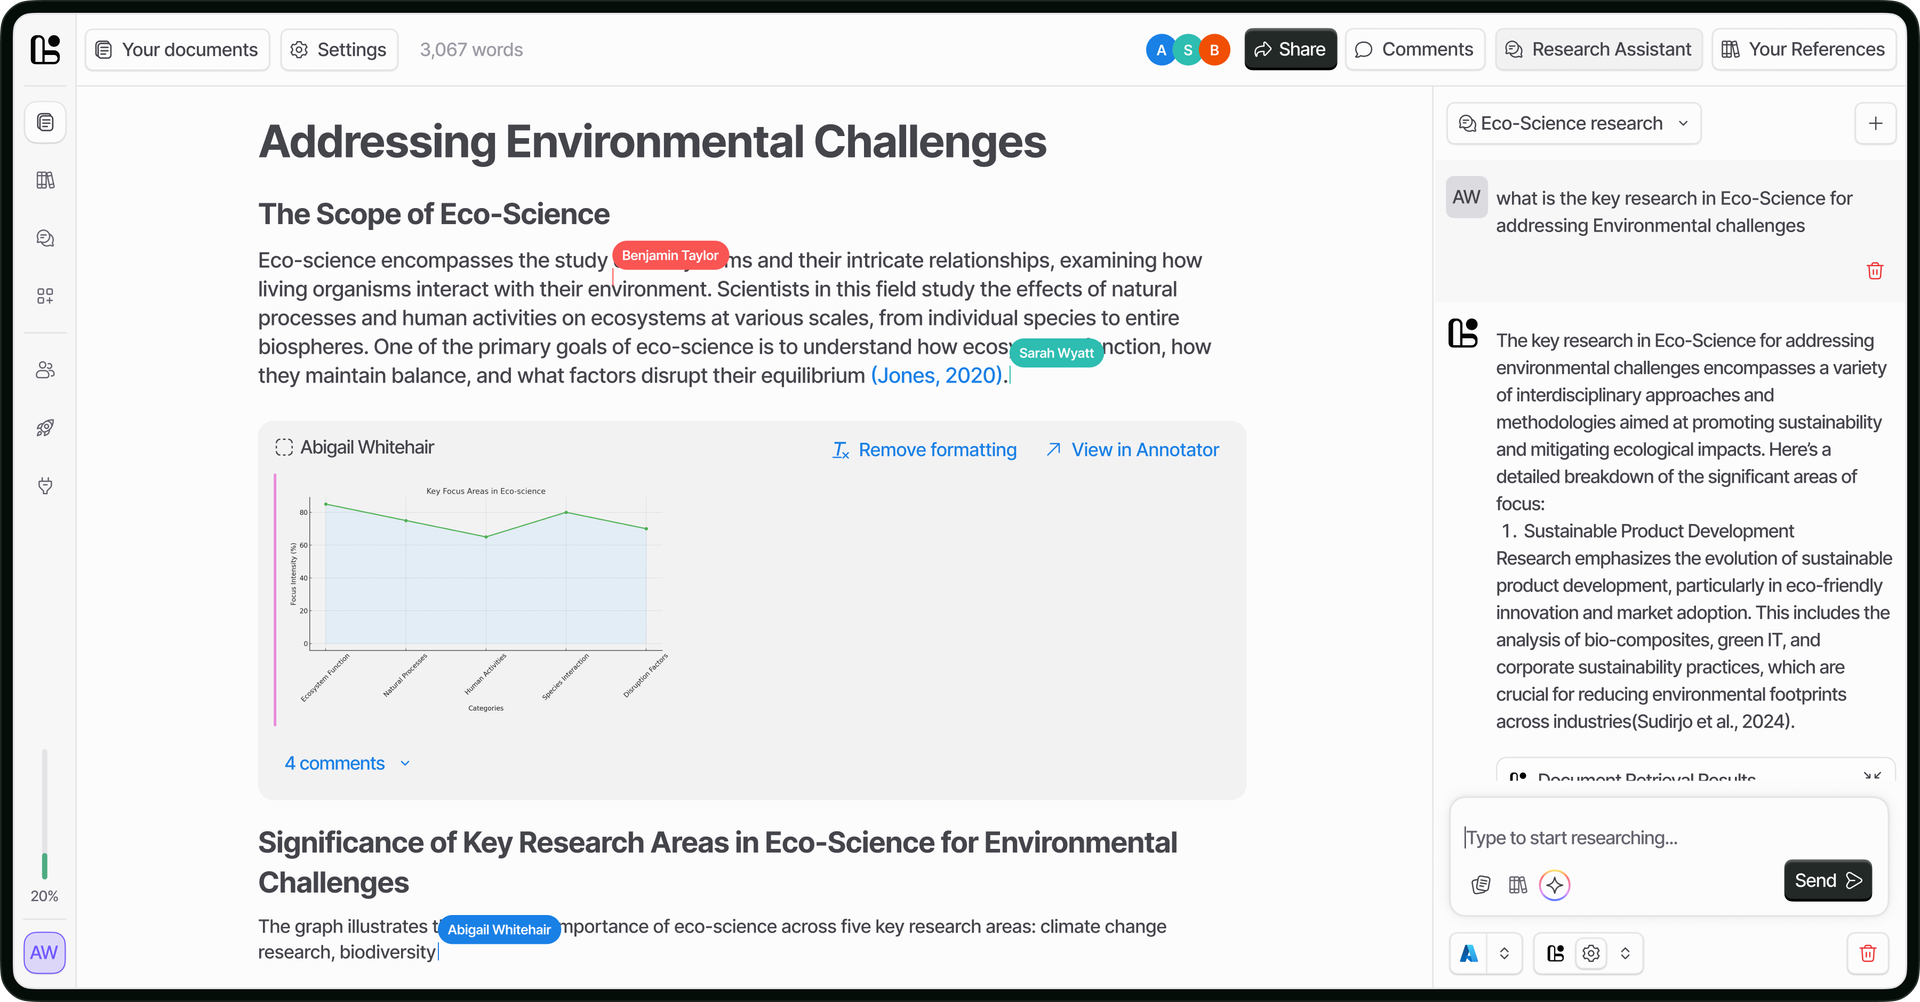The height and width of the screenshot is (1002, 1920).
Task: Open the Jones, 2020 citation link
Action: [x=937, y=375]
